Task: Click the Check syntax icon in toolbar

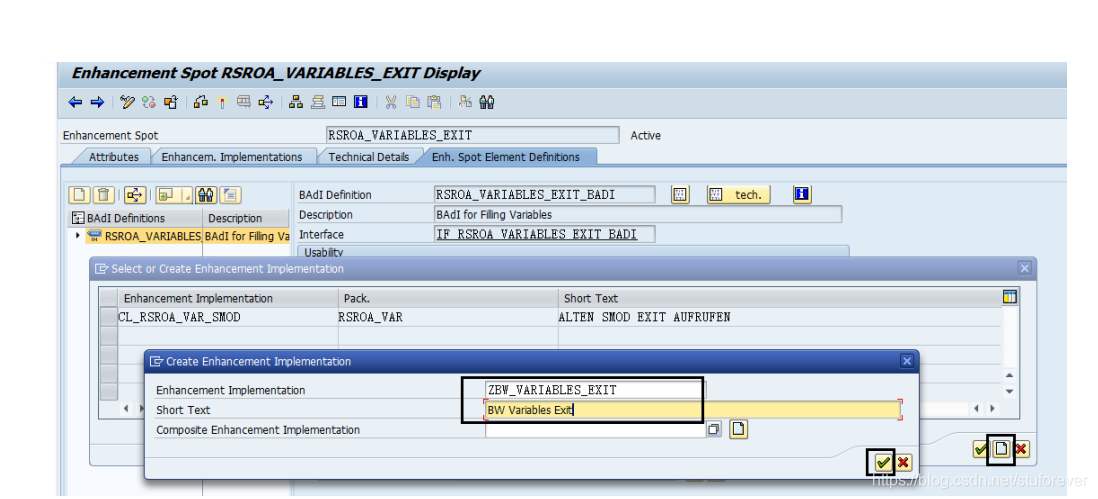Action: (x=201, y=103)
